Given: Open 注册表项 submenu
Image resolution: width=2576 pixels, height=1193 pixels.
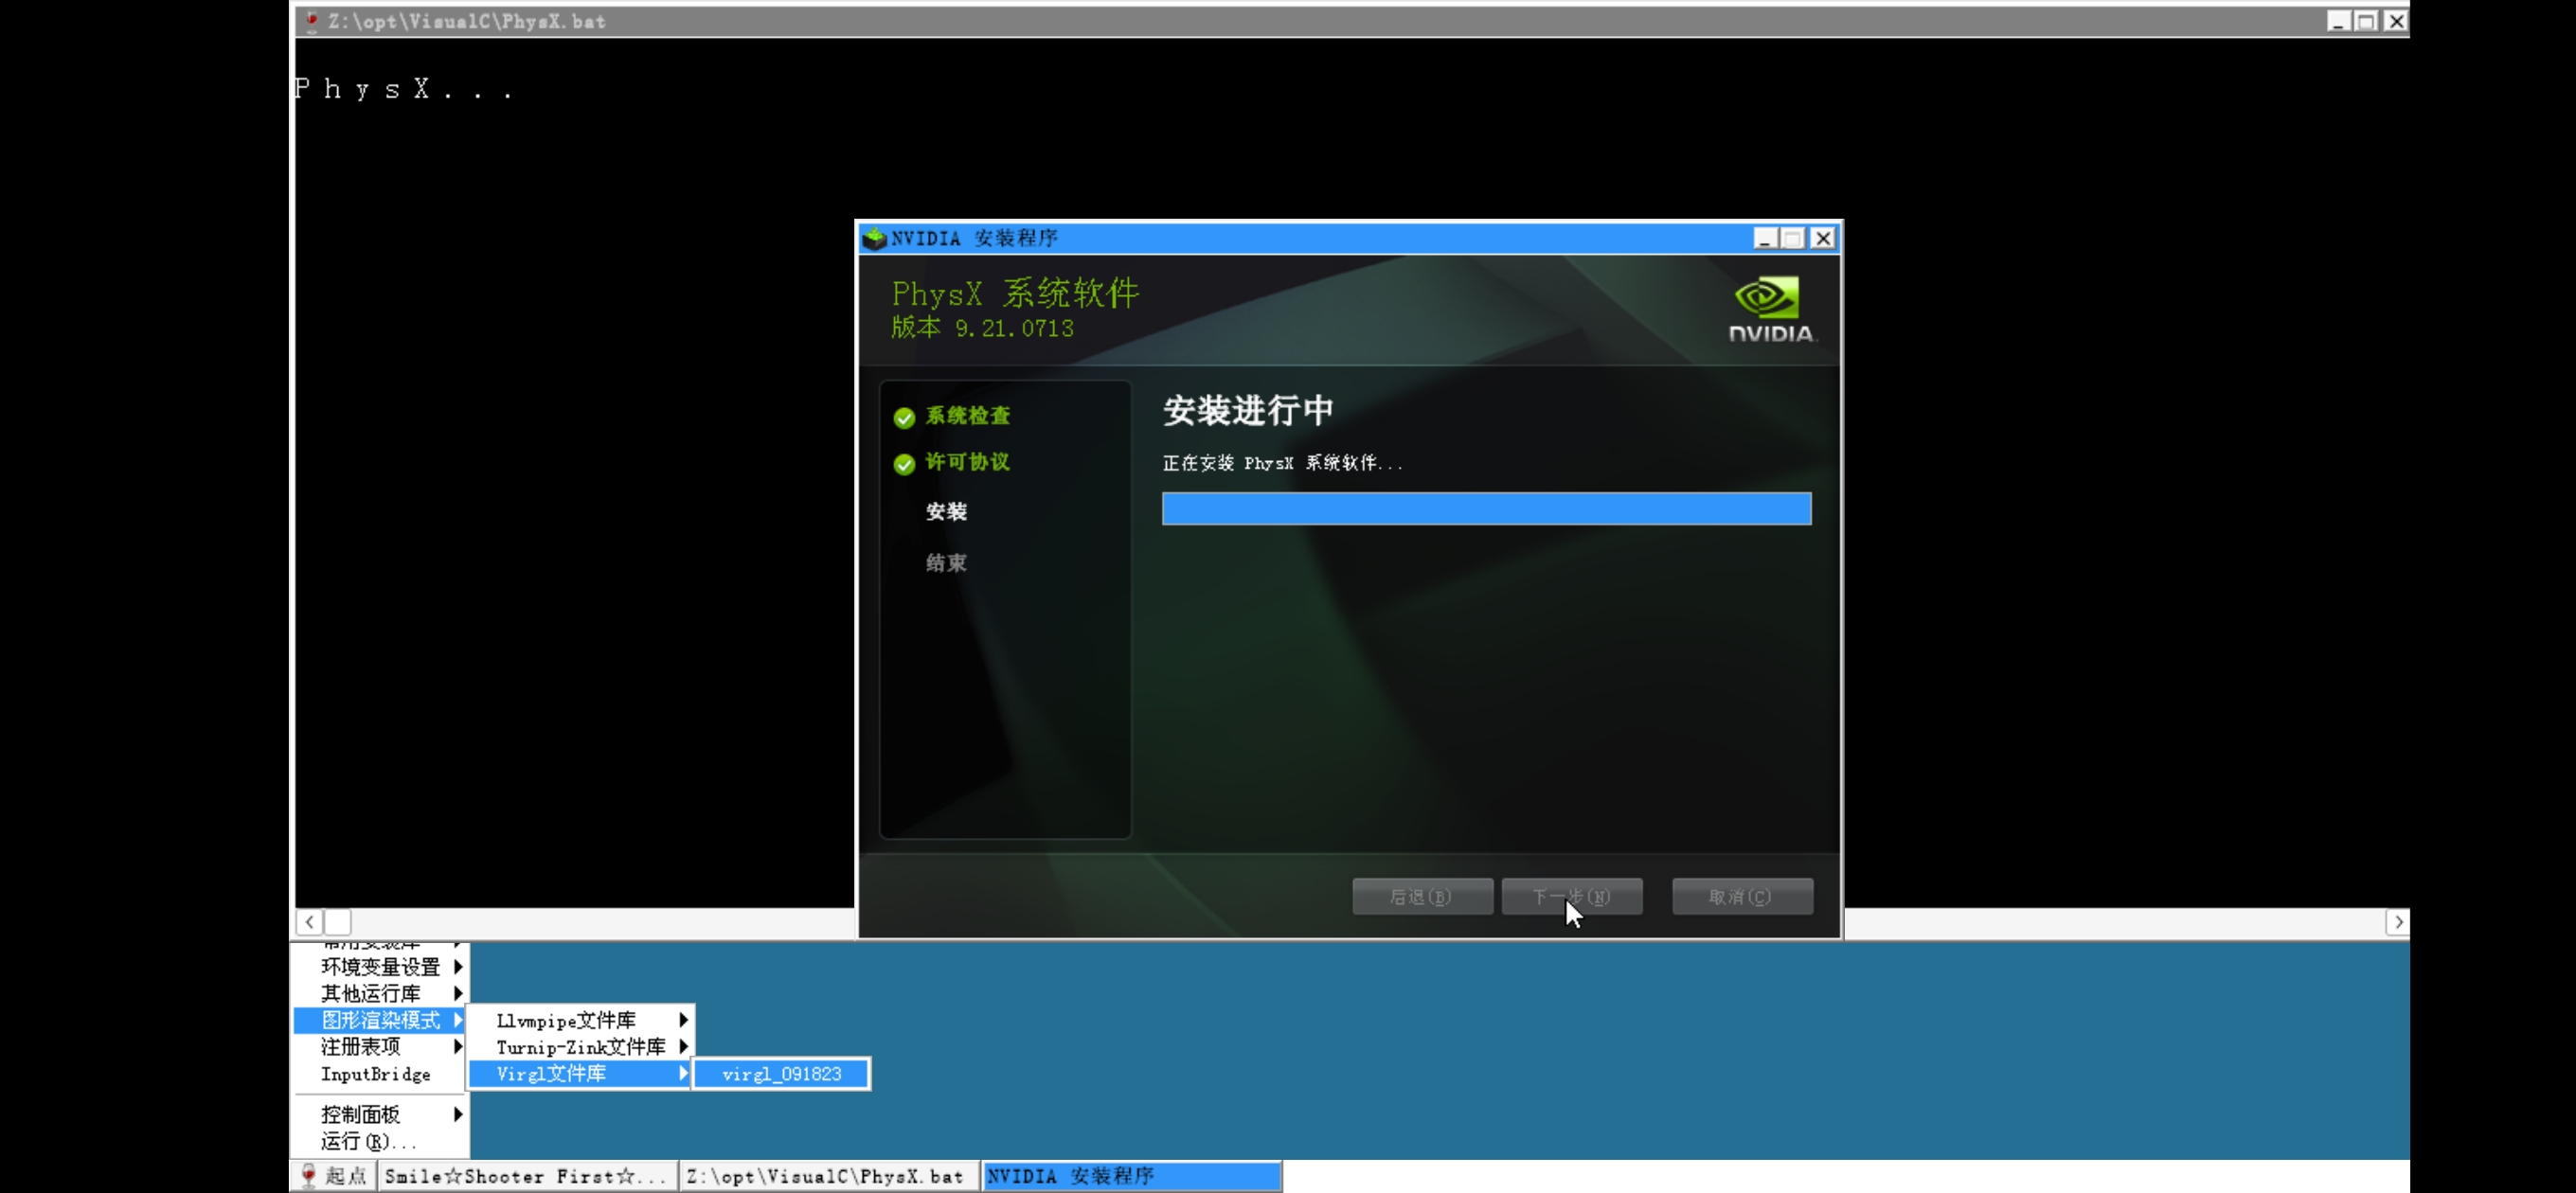Looking at the screenshot, I should [381, 1046].
